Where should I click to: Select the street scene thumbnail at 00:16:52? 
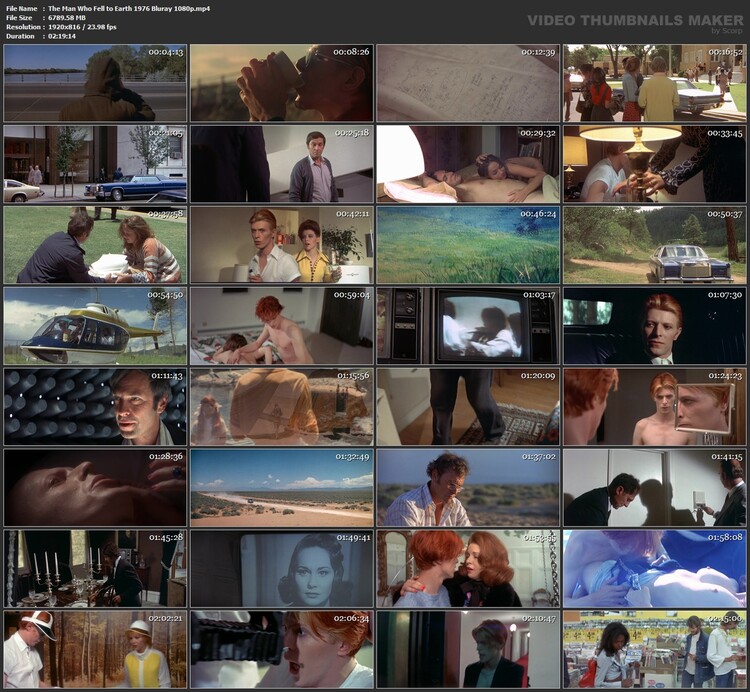coord(655,83)
